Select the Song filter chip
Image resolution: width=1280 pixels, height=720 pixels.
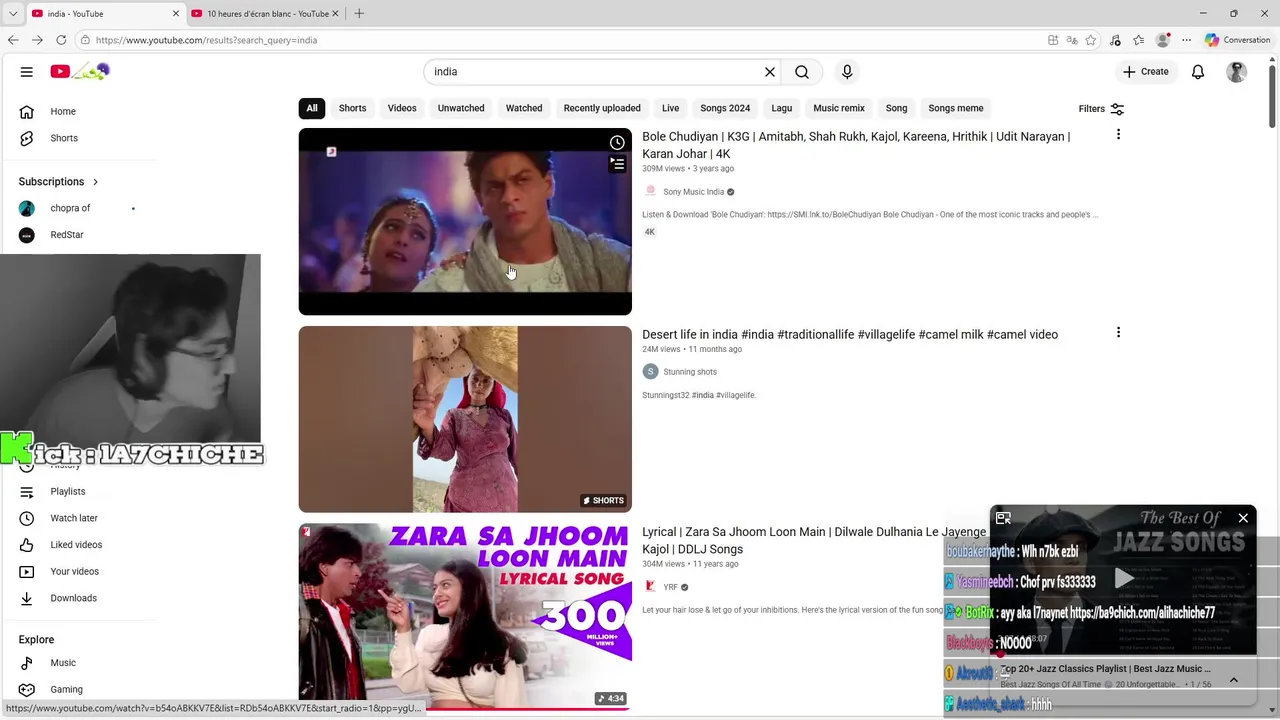click(896, 108)
